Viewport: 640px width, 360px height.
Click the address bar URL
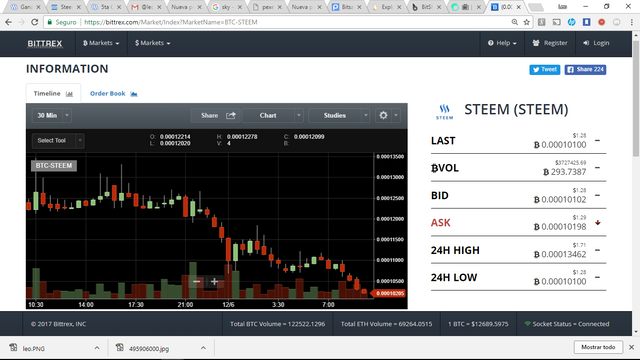(171, 22)
